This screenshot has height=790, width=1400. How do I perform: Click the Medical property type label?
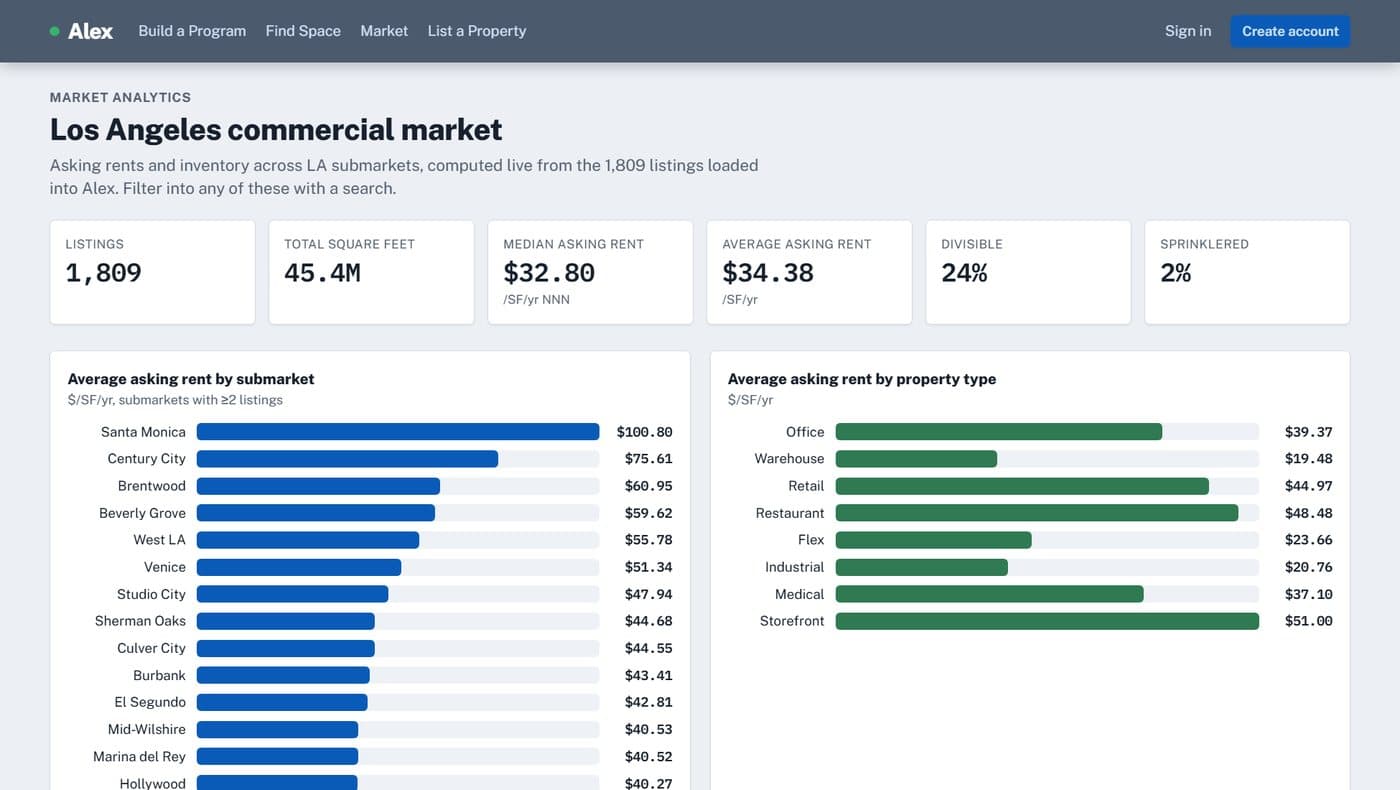(799, 594)
